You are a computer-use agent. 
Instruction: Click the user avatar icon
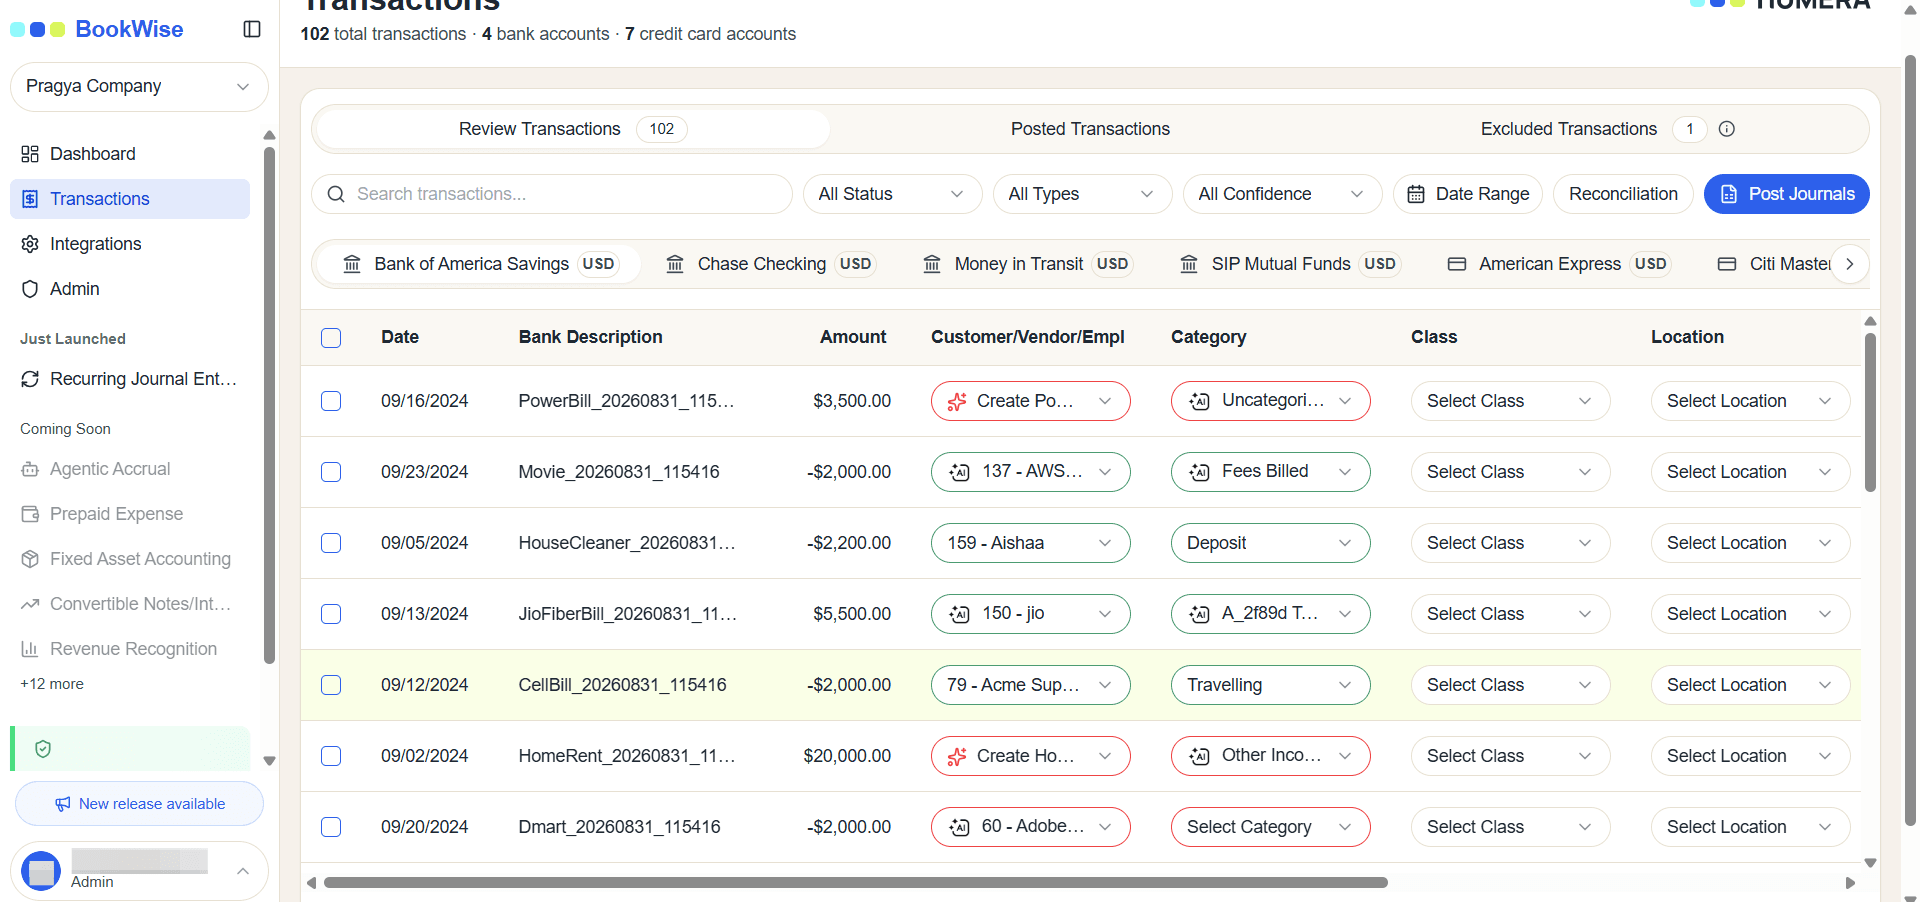coord(41,871)
